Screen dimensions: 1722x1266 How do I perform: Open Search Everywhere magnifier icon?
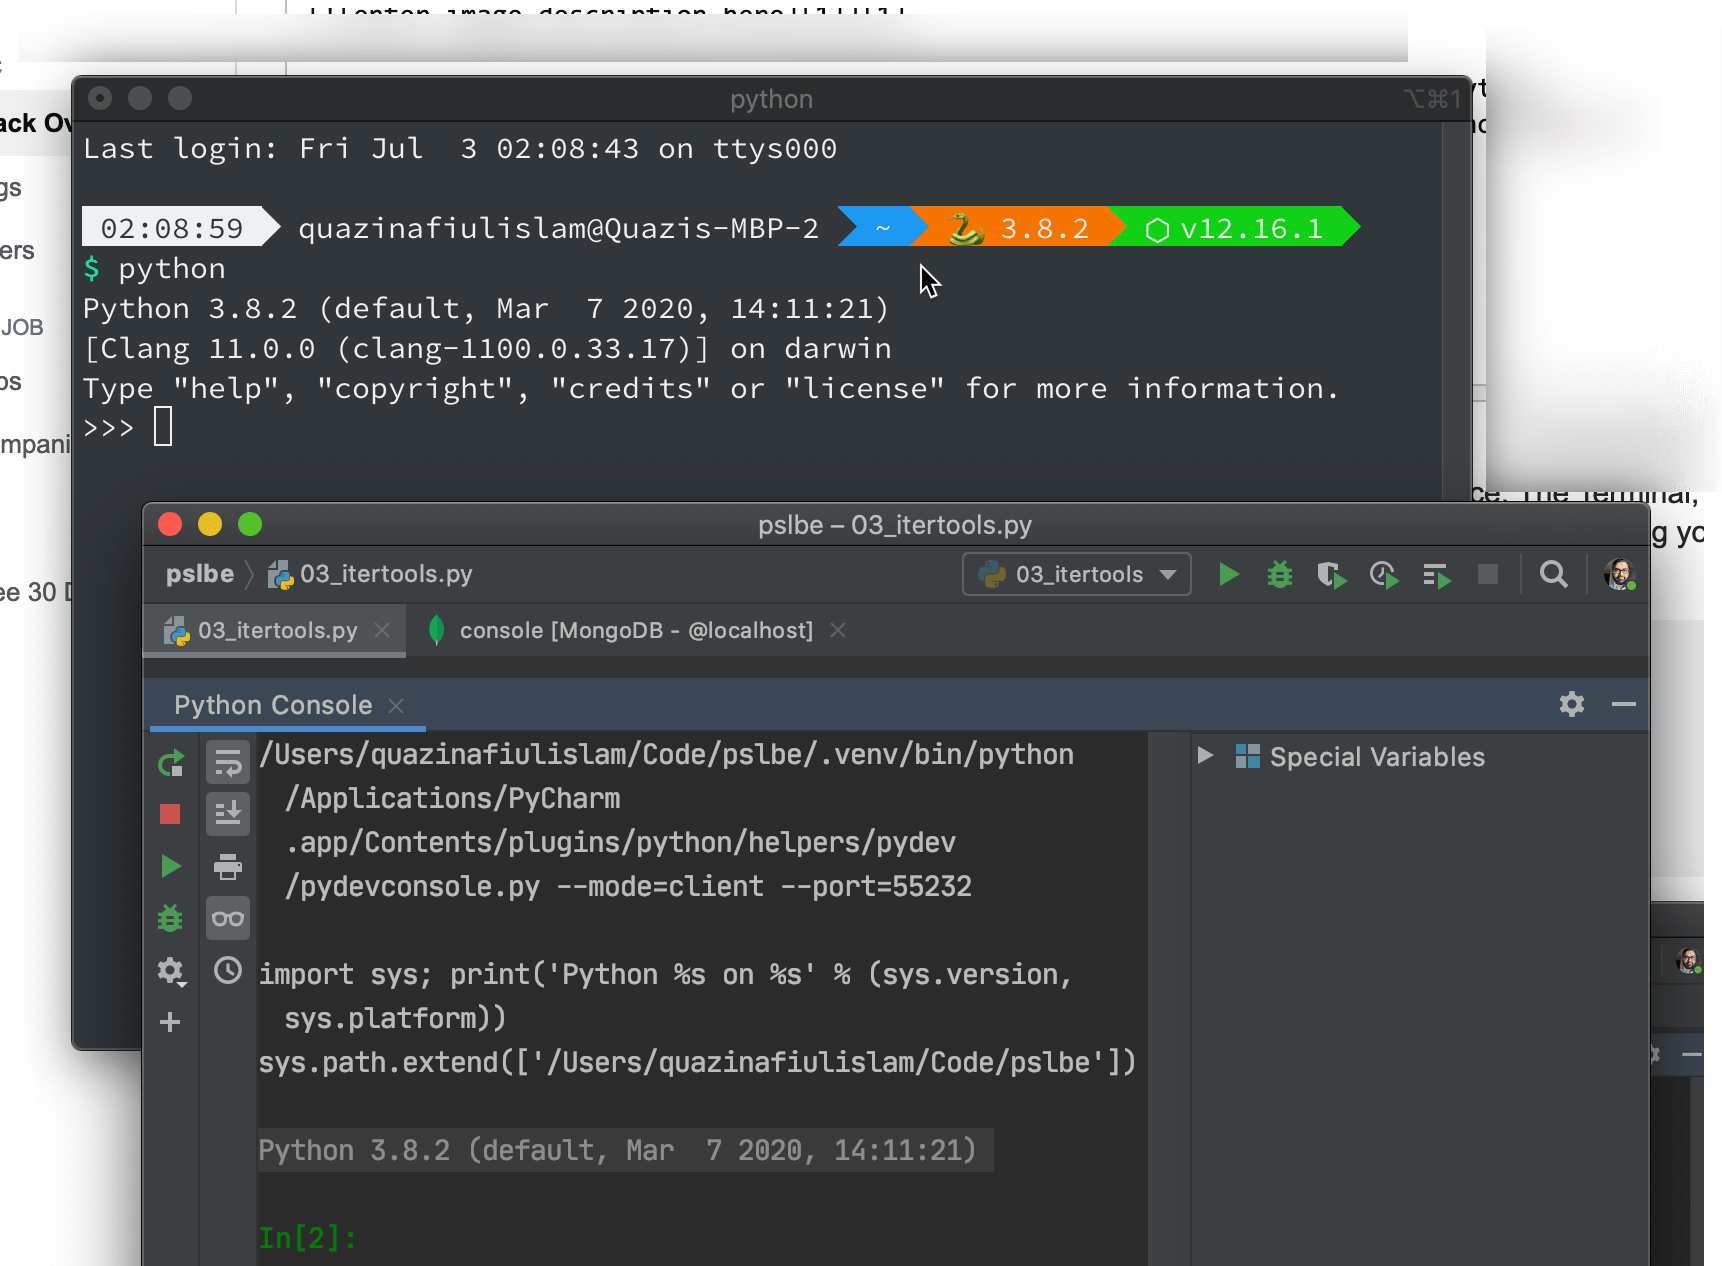pyautogui.click(x=1553, y=574)
